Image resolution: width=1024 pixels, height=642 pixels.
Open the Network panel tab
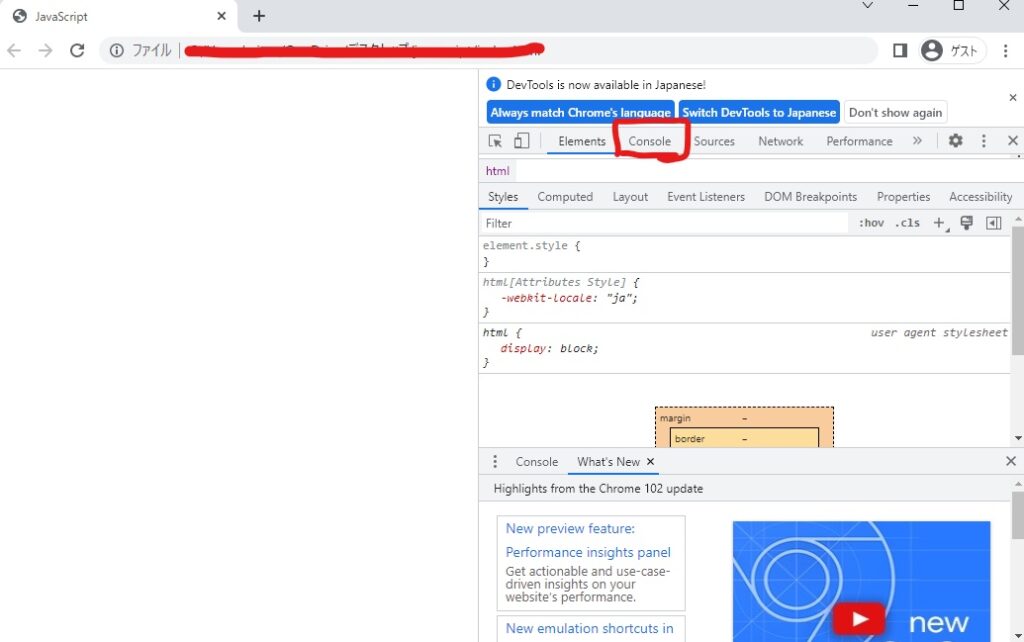780,141
